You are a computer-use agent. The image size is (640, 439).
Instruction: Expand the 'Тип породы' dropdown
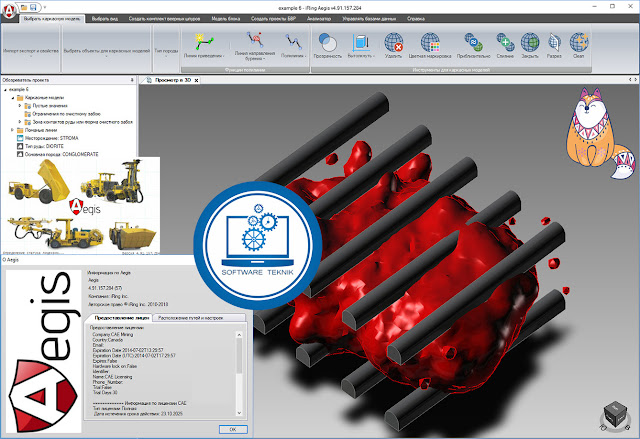(166, 51)
